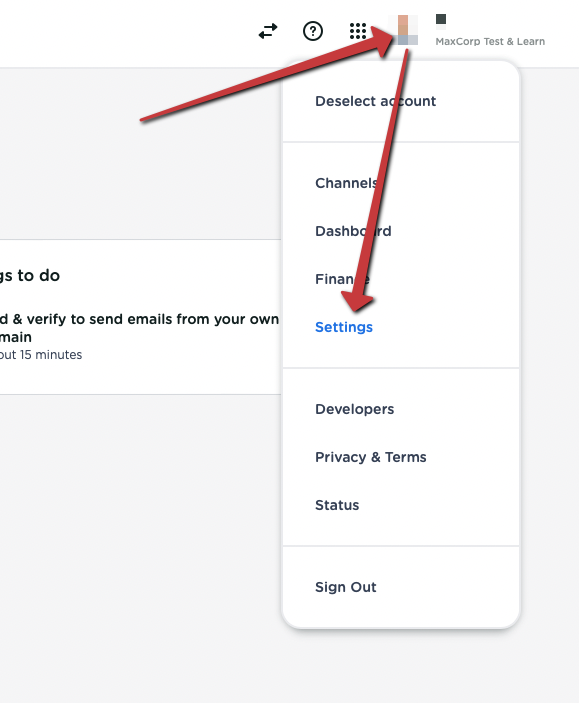Click empty gray page background to dismiss menu
This screenshot has width=579, height=703.
click(x=135, y=538)
